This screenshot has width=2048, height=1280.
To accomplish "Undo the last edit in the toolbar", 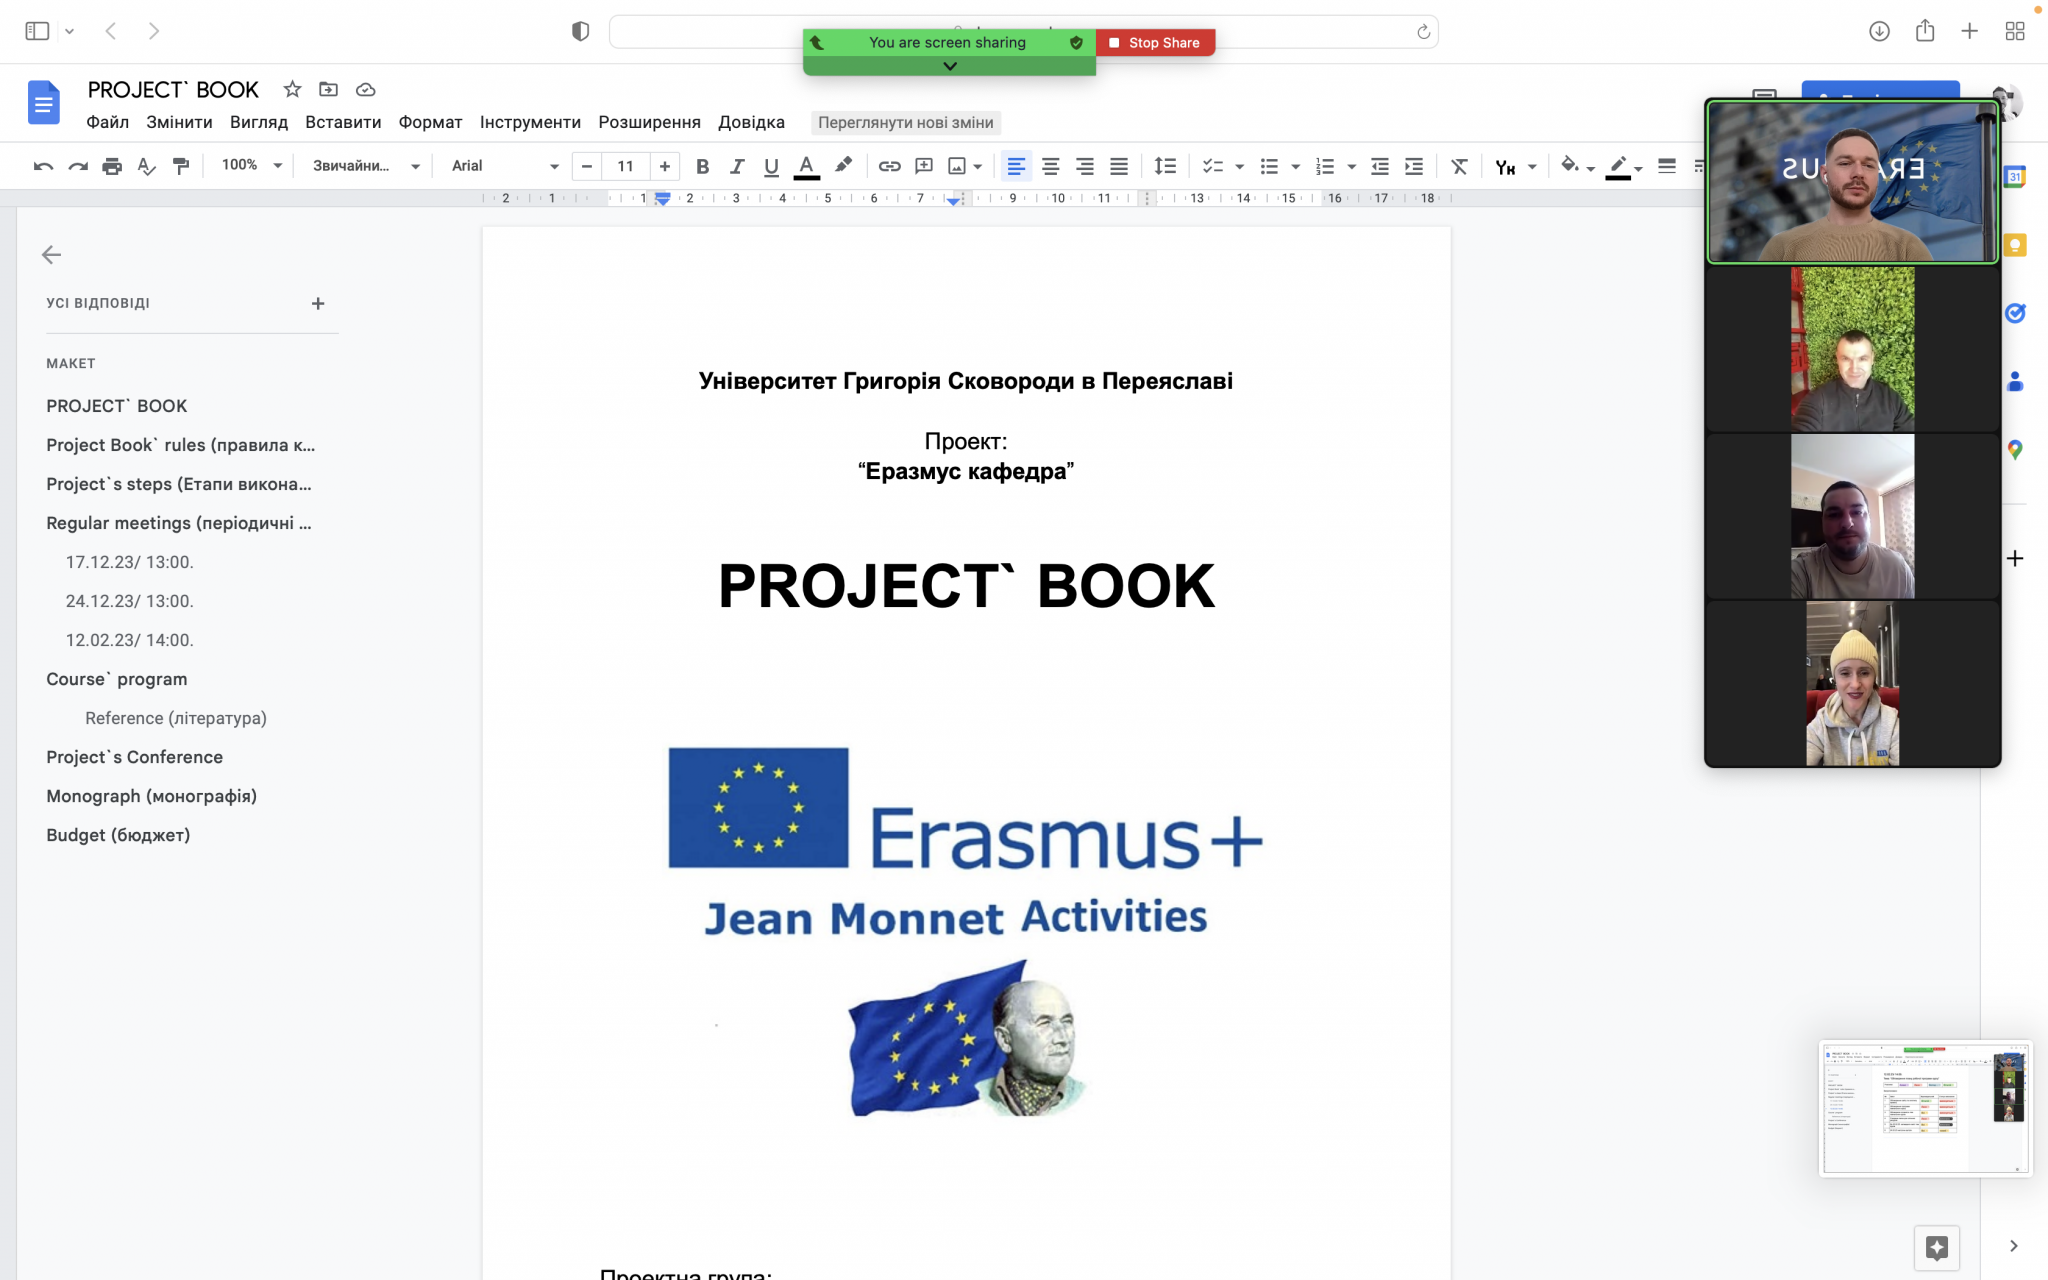I will pyautogui.click(x=43, y=166).
